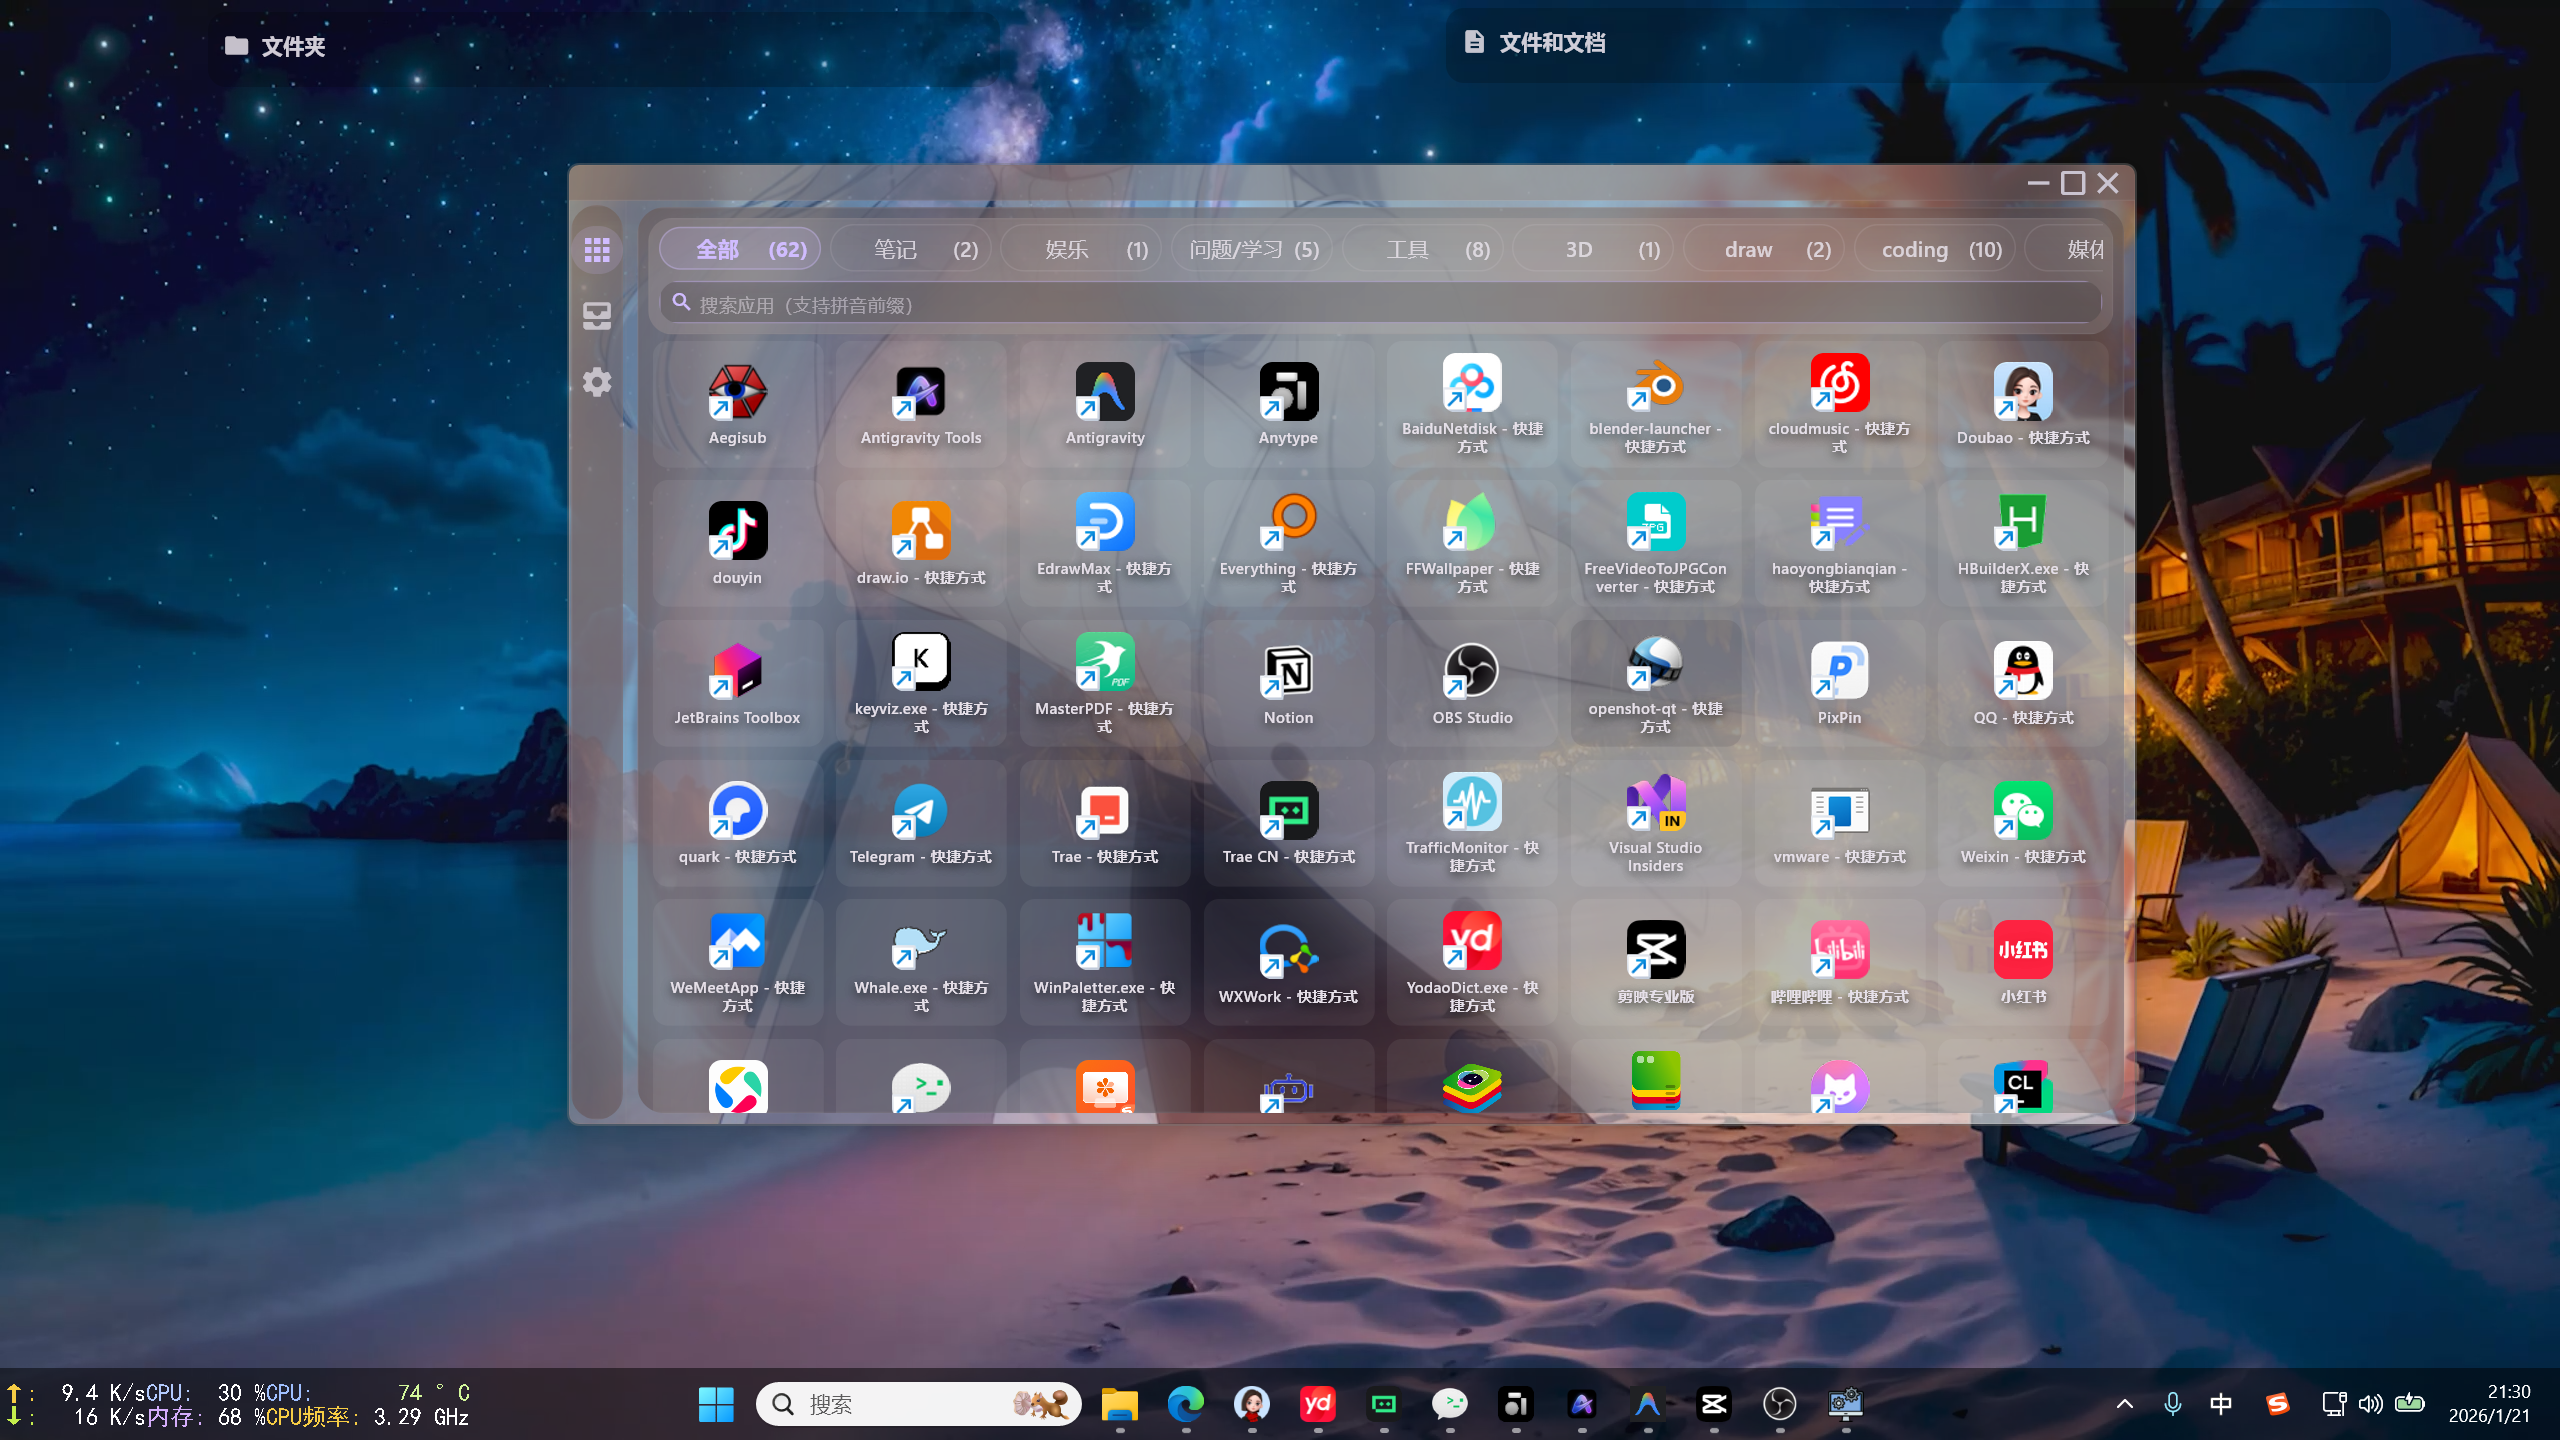Viewport: 2560px width, 1440px height.
Task: Open the QQ shortcut
Action: [2021, 680]
